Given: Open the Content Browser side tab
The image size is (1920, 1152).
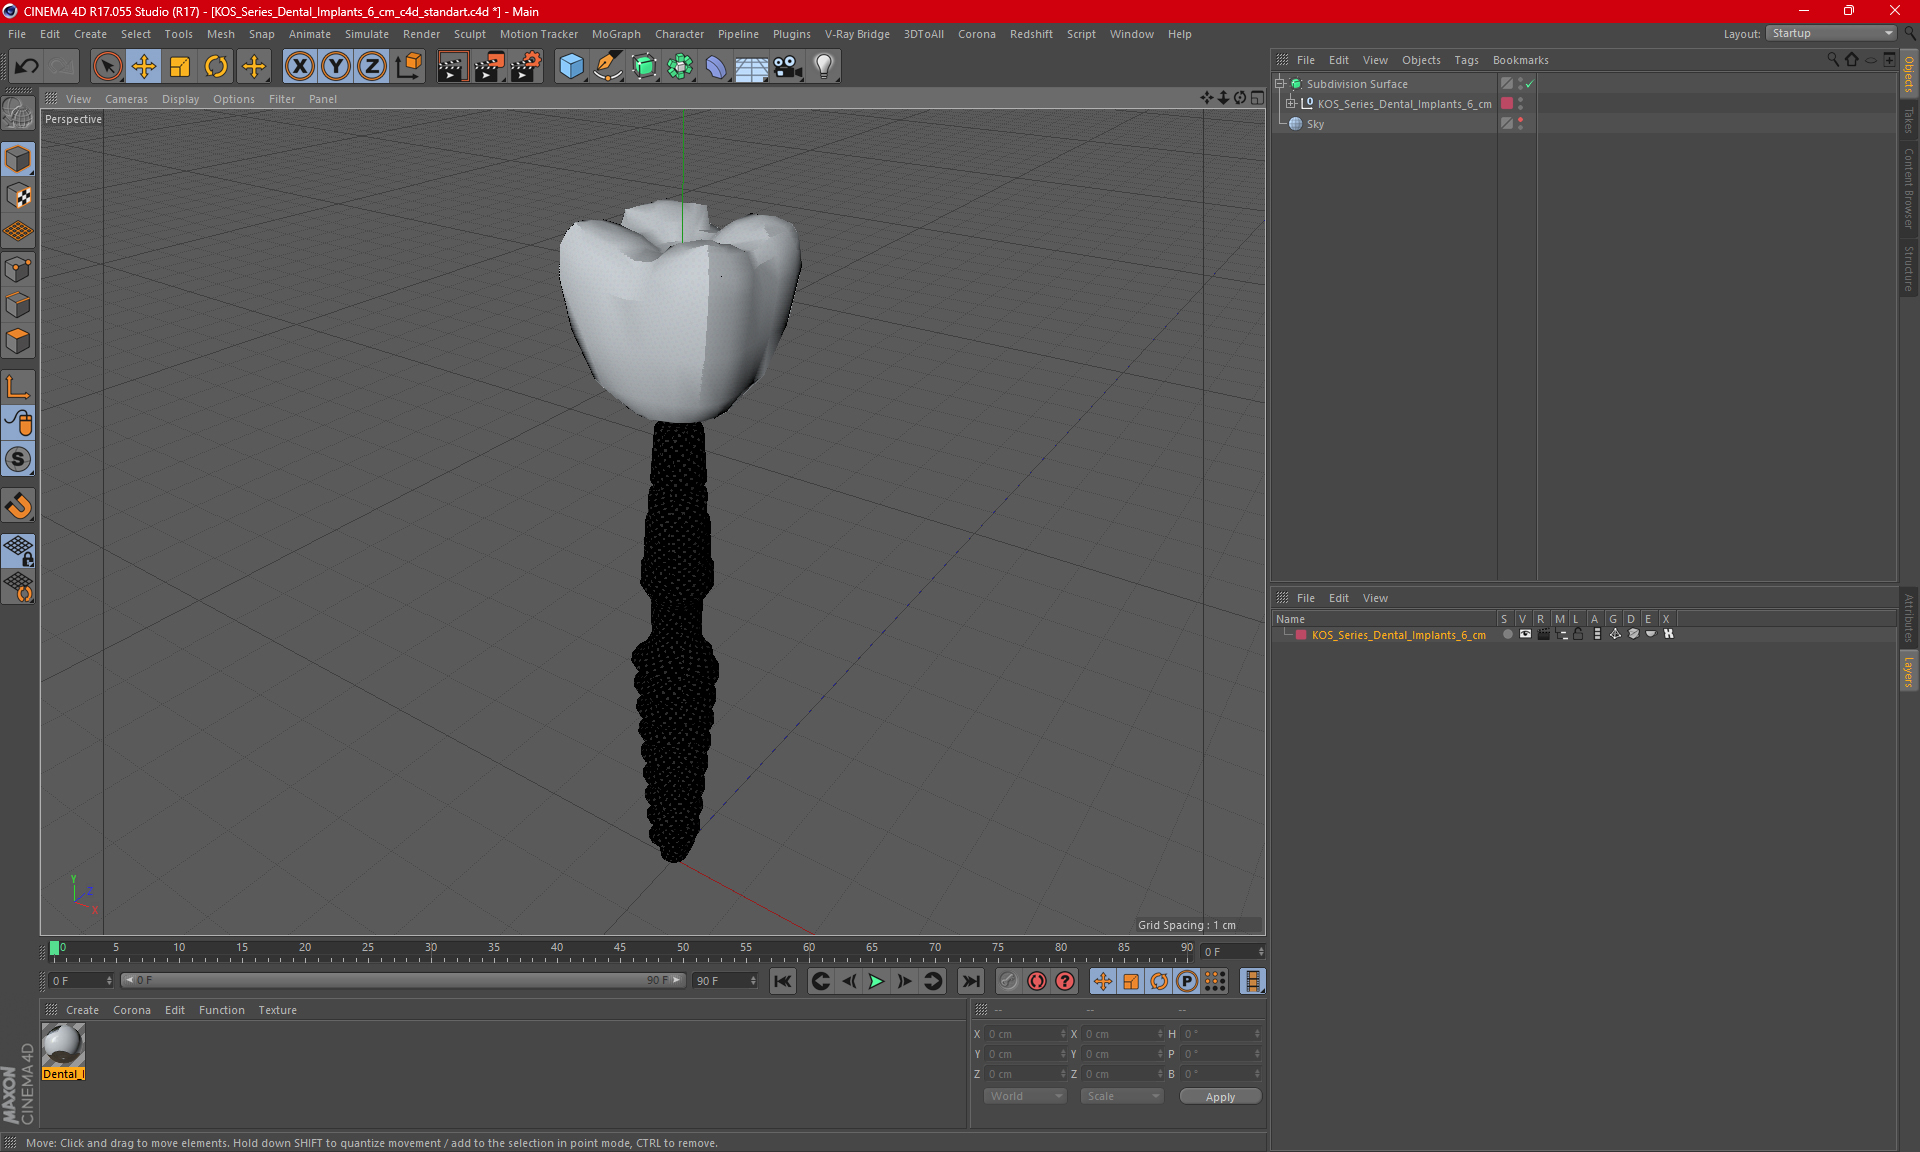Looking at the screenshot, I should 1908,188.
